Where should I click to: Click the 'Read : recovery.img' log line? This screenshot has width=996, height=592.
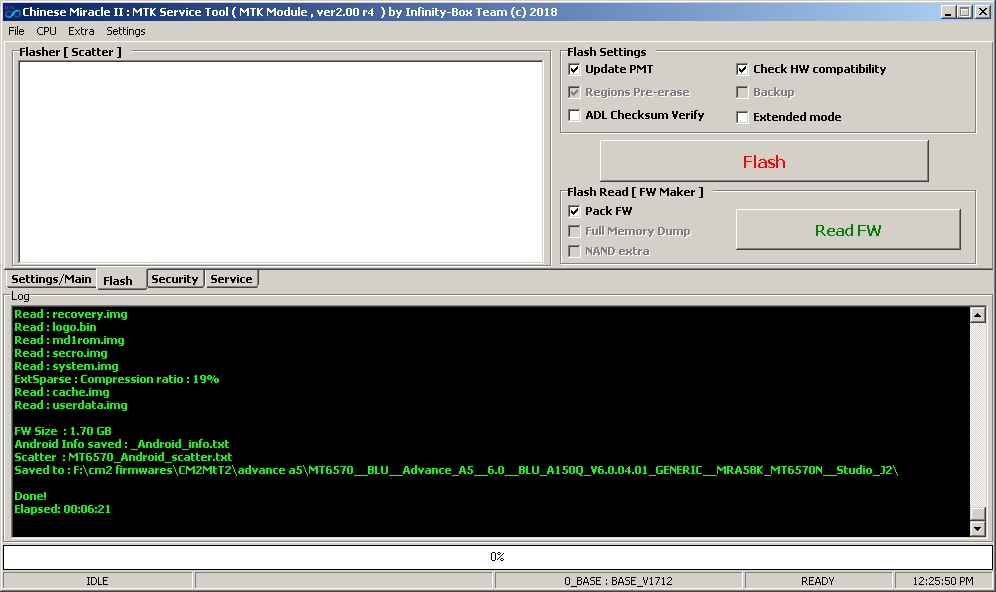(x=71, y=314)
